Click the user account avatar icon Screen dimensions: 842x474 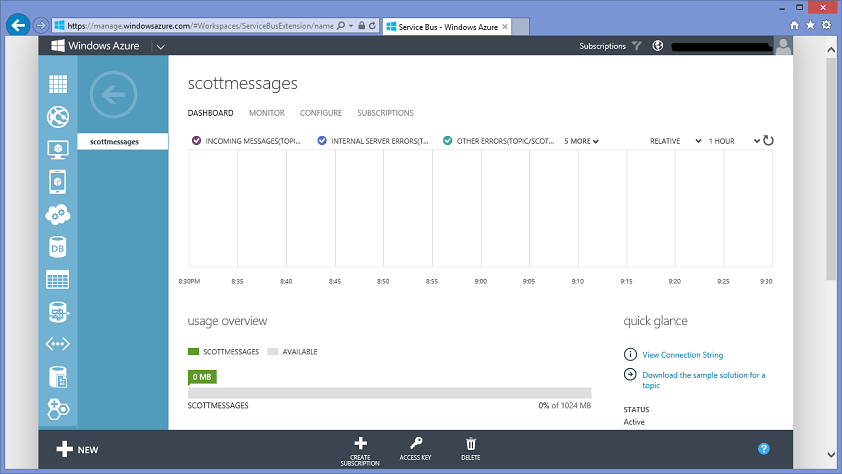[783, 46]
